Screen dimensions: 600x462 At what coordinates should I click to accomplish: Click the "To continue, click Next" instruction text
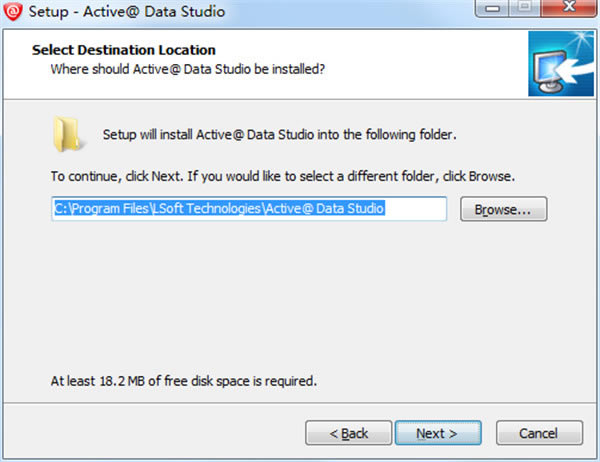(x=283, y=176)
